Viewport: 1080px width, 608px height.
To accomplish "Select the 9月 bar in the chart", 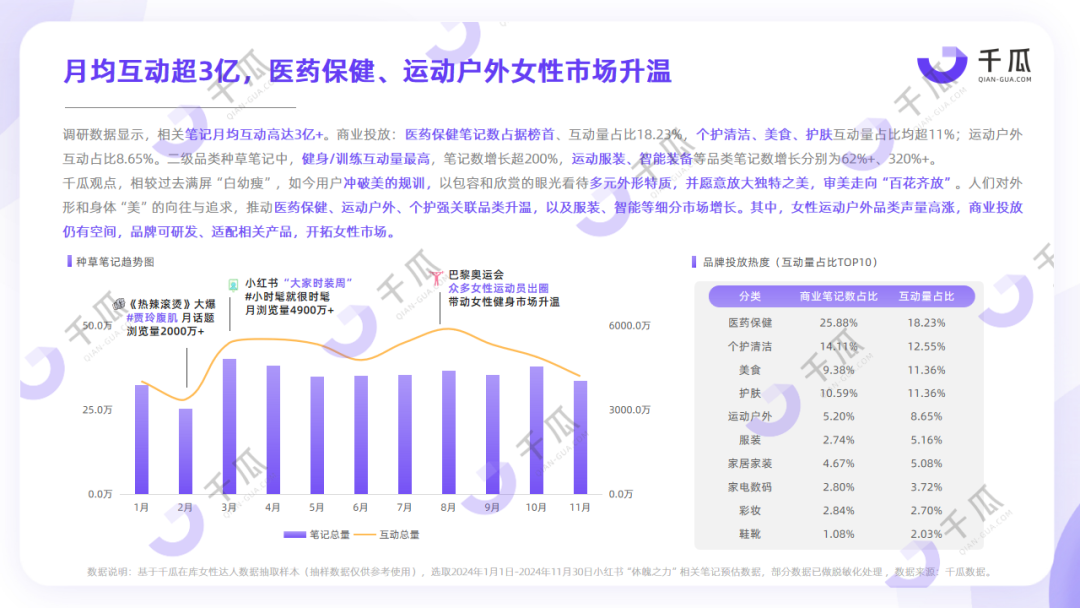I will coord(492,434).
